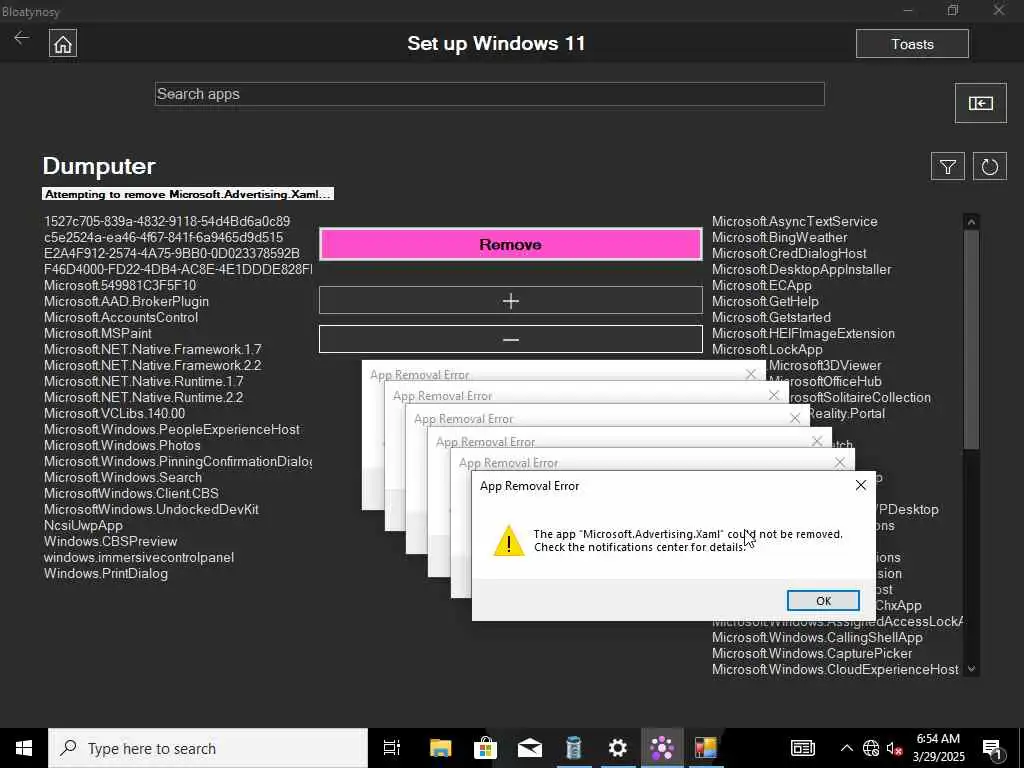Screen dimensions: 1024x768
Task: Select MicrosoftWindows.Client.CBS entry
Action: tap(131, 494)
